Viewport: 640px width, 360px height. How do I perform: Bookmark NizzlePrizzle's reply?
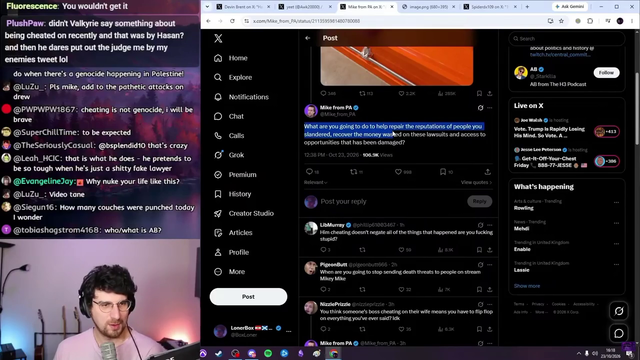(479, 329)
